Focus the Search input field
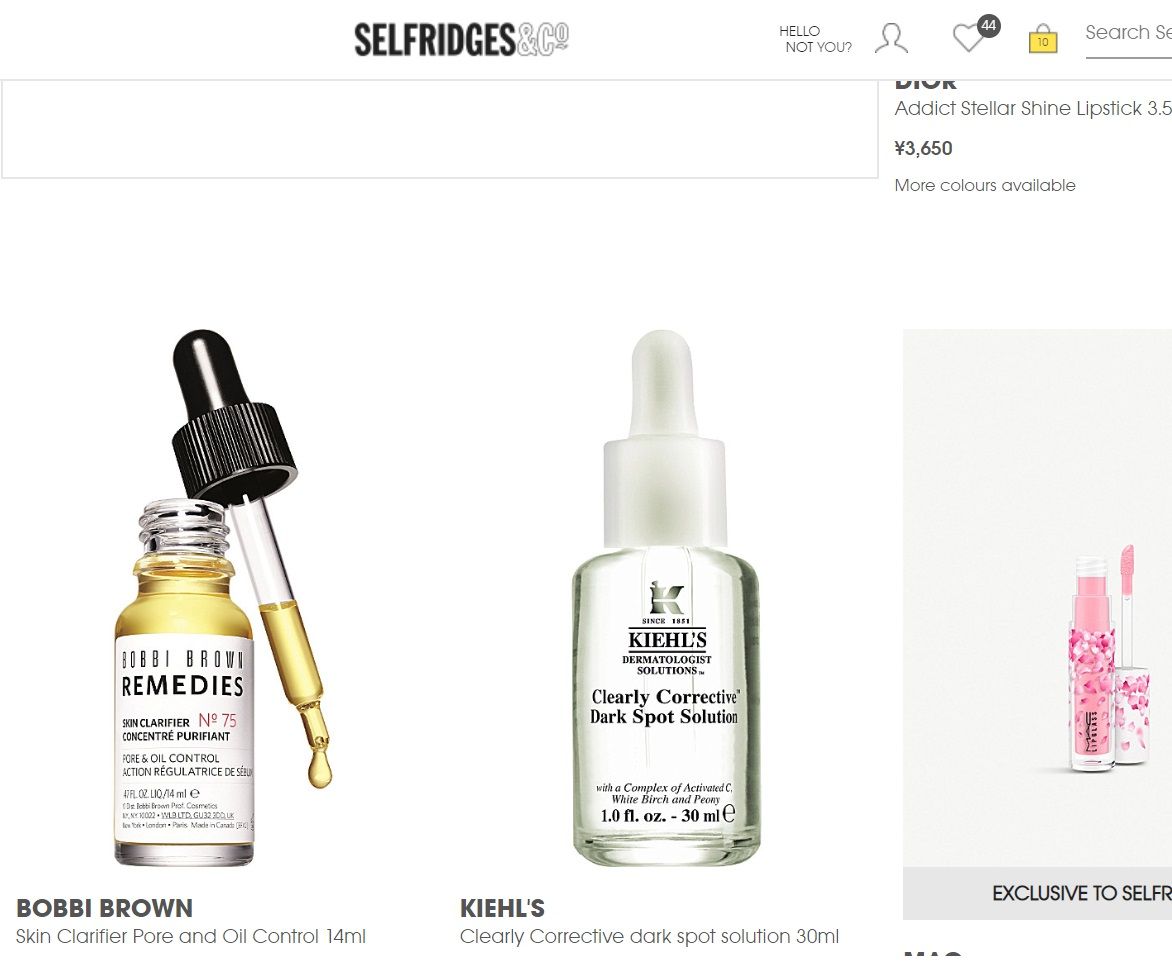Screen dimensions: 1172x964 1130,33
